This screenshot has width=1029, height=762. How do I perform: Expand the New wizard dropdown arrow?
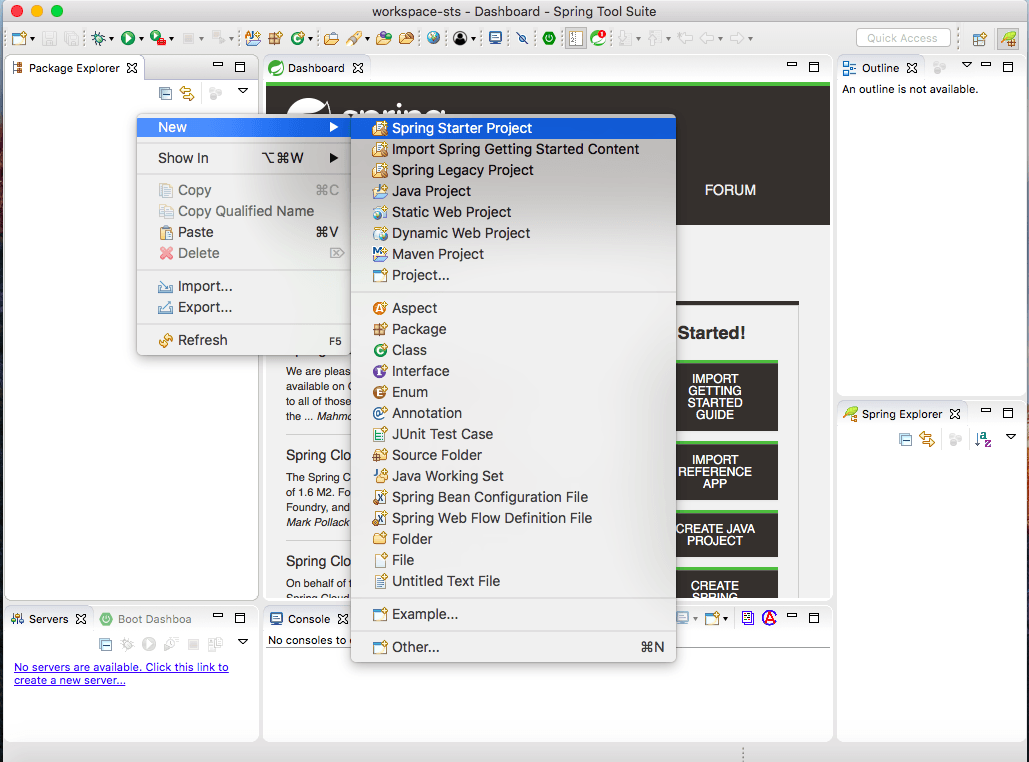coord(32,39)
